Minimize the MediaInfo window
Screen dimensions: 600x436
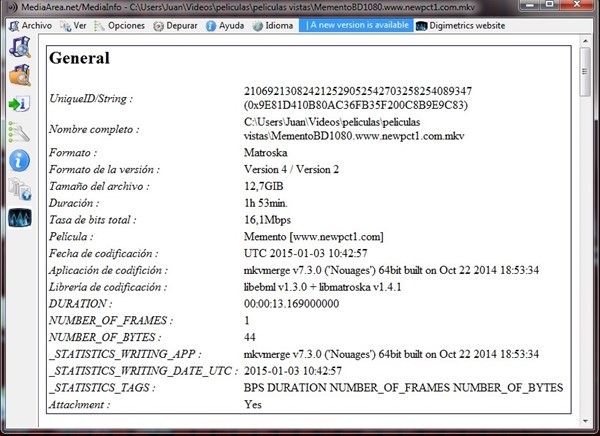pos(530,4)
